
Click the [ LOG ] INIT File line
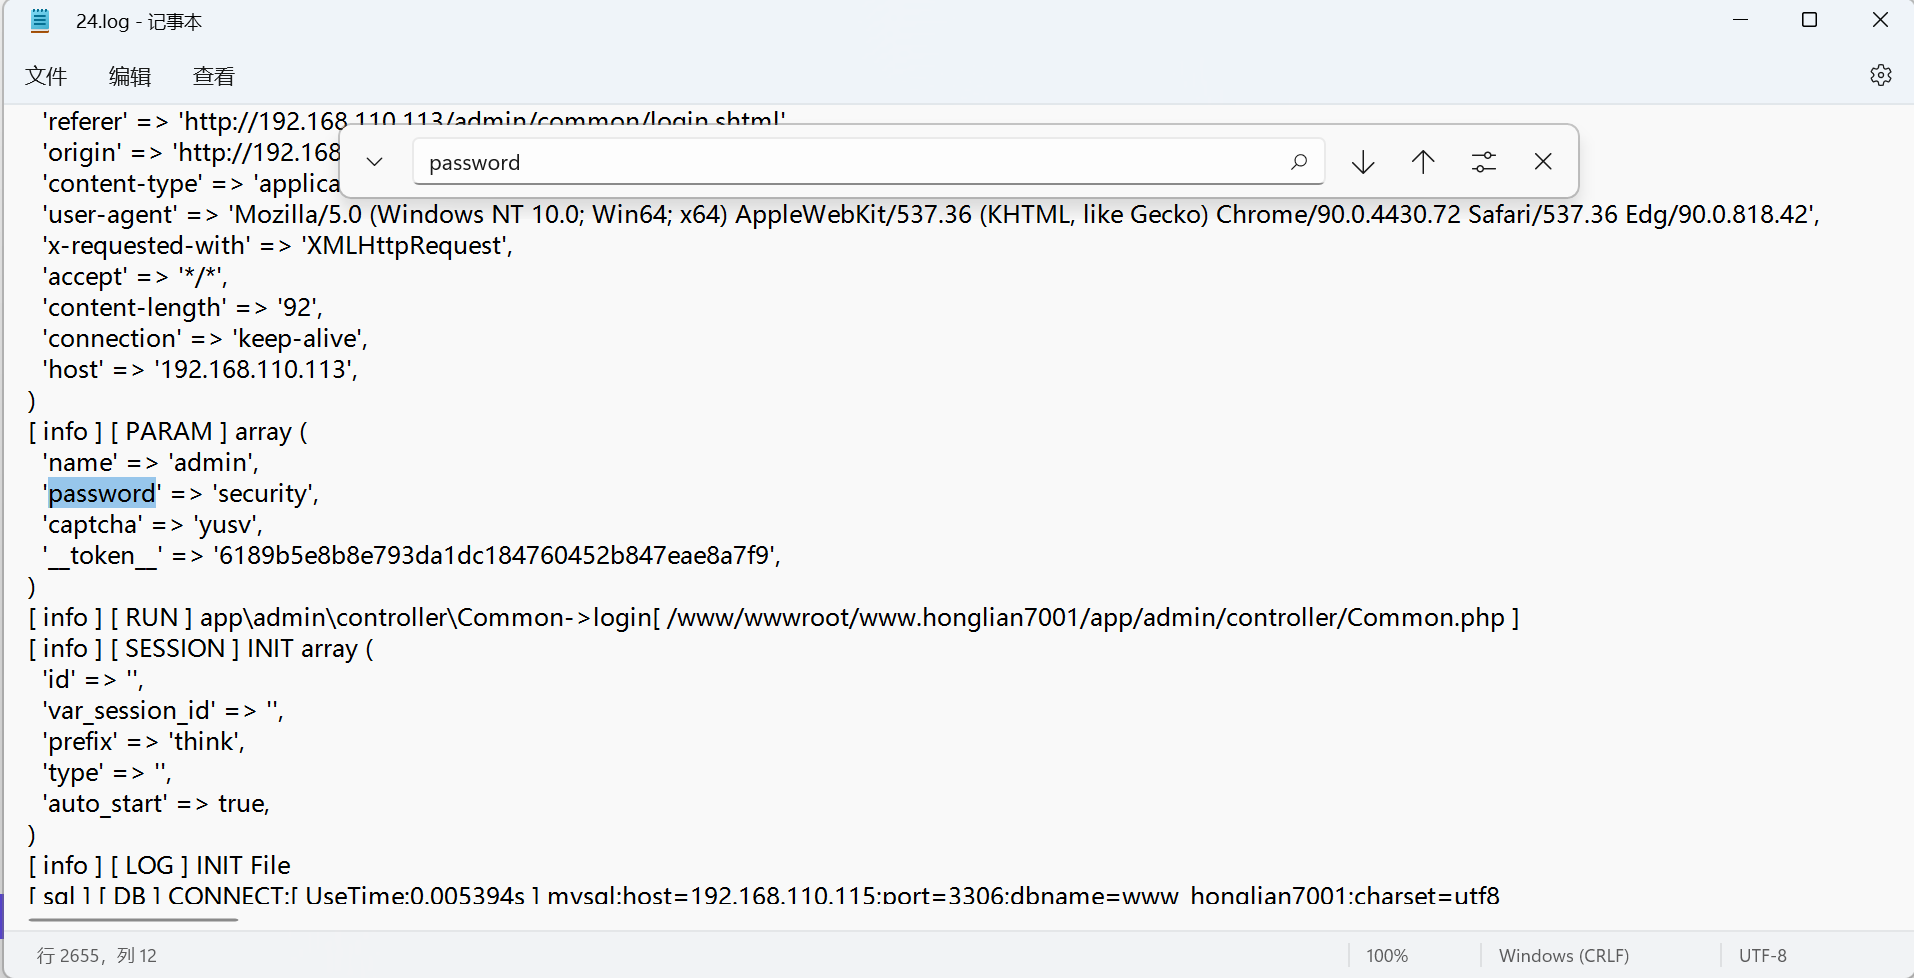[x=160, y=865]
